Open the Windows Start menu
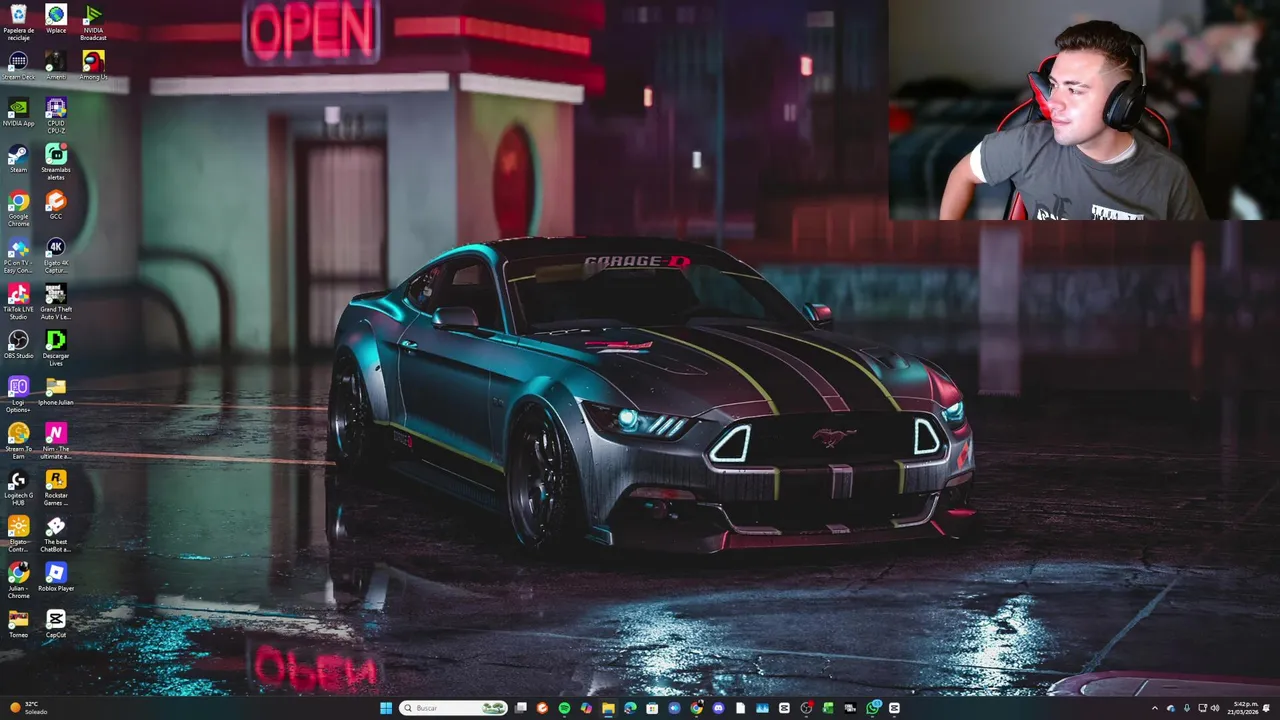This screenshot has height=720, width=1280. pyautogui.click(x=386, y=708)
